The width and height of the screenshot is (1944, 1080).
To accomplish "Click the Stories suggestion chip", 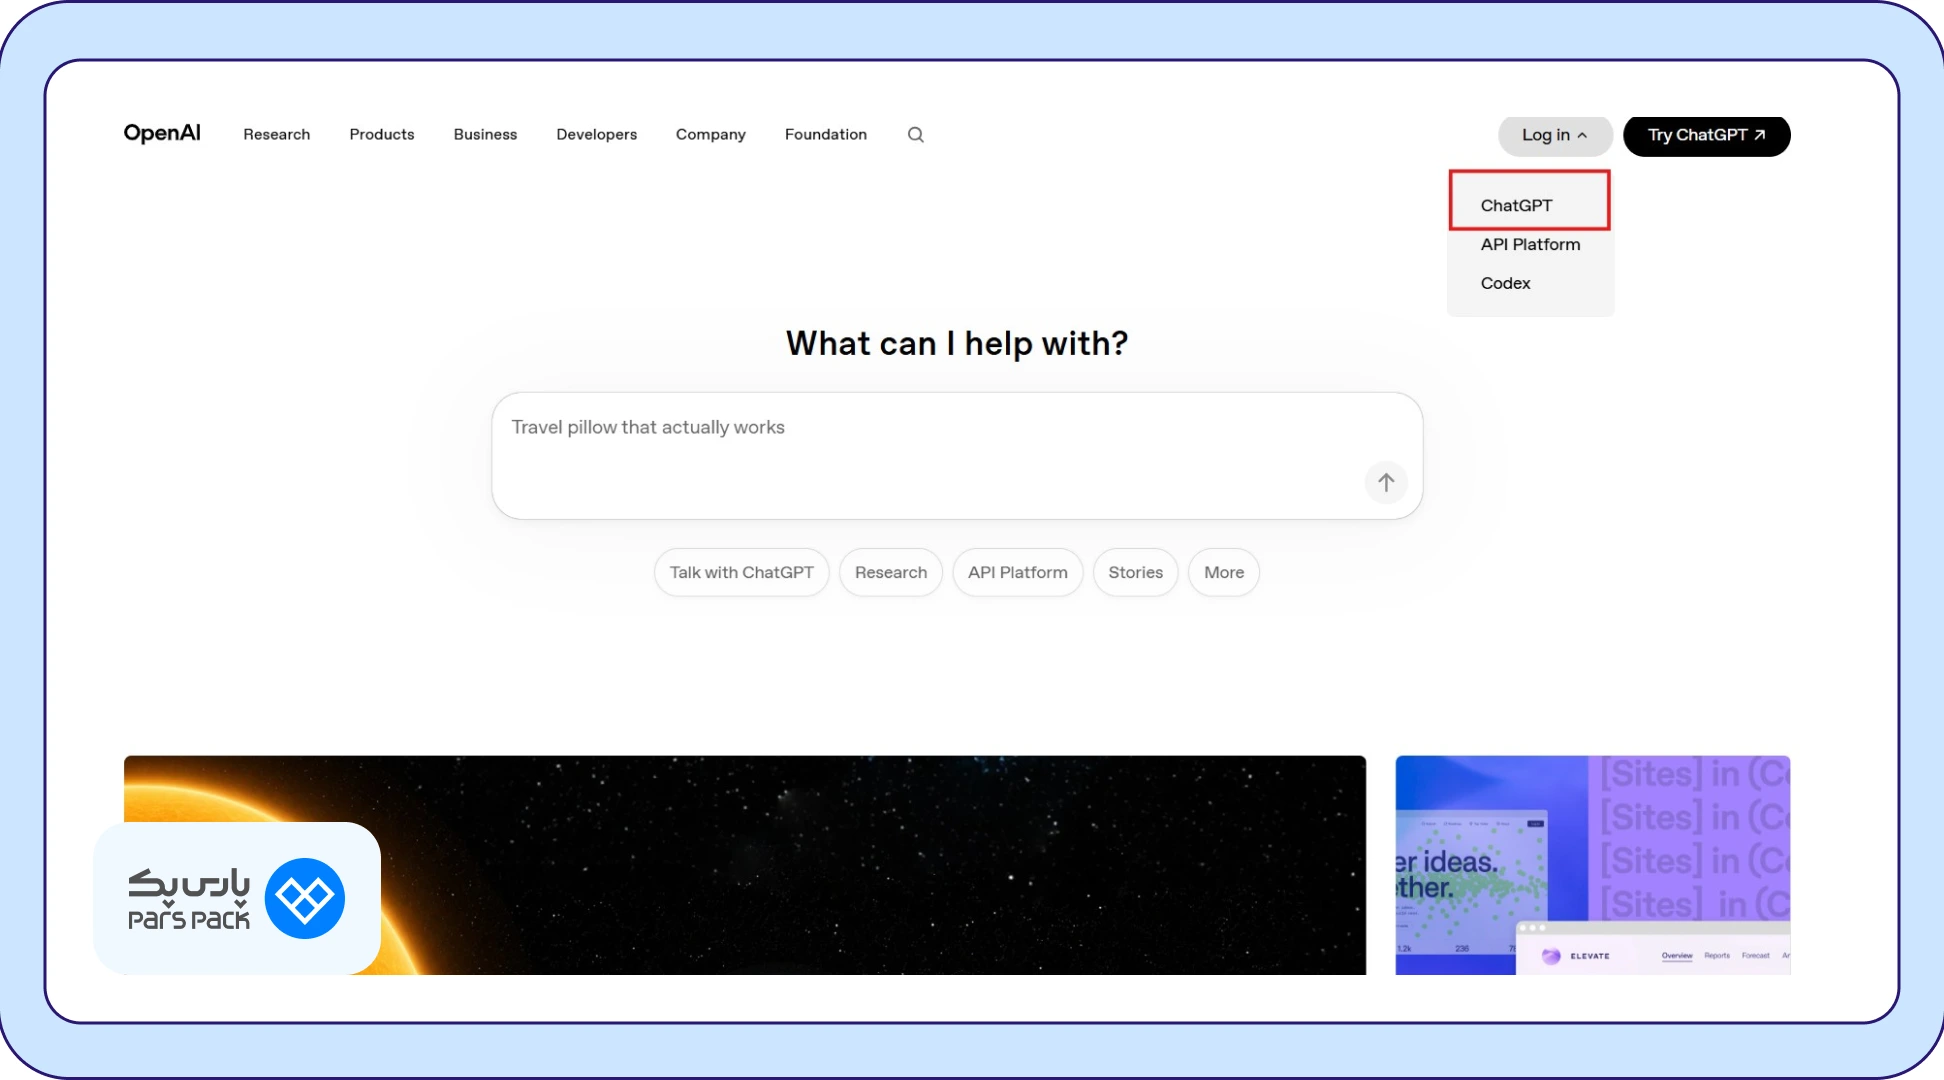I will tap(1136, 572).
